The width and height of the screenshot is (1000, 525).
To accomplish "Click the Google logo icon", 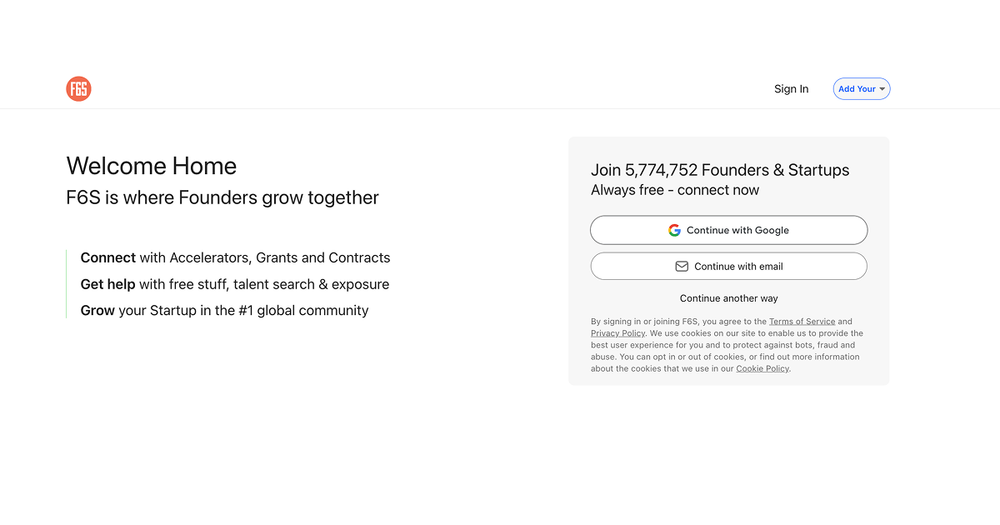I will point(675,230).
